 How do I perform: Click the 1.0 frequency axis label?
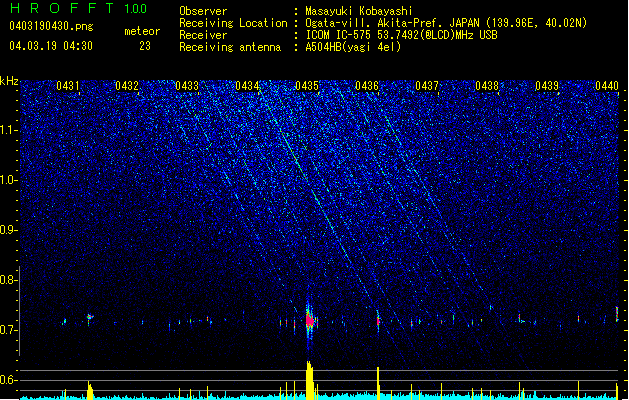point(8,180)
